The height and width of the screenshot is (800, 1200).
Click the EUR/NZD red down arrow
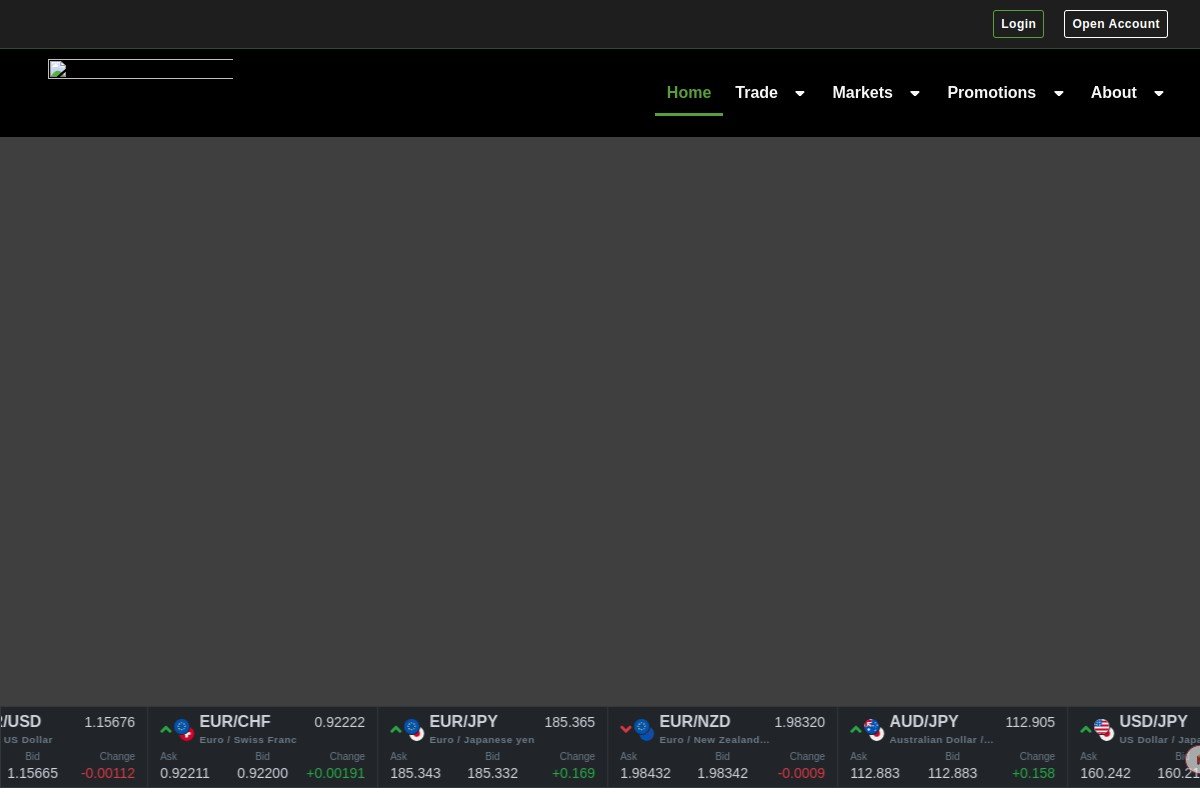pos(626,729)
